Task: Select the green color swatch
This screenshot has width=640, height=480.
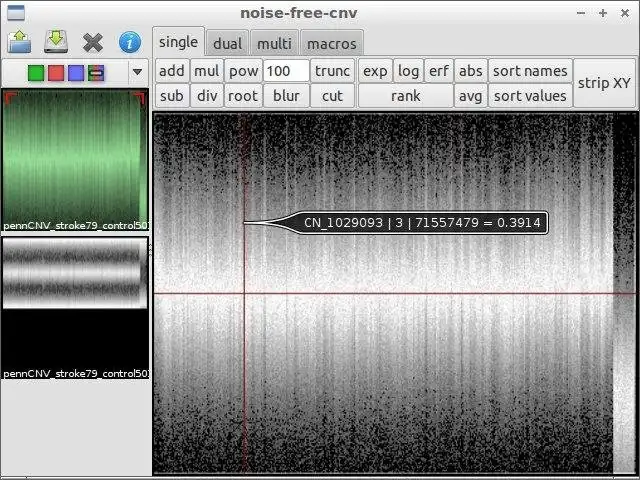Action: pos(36,73)
